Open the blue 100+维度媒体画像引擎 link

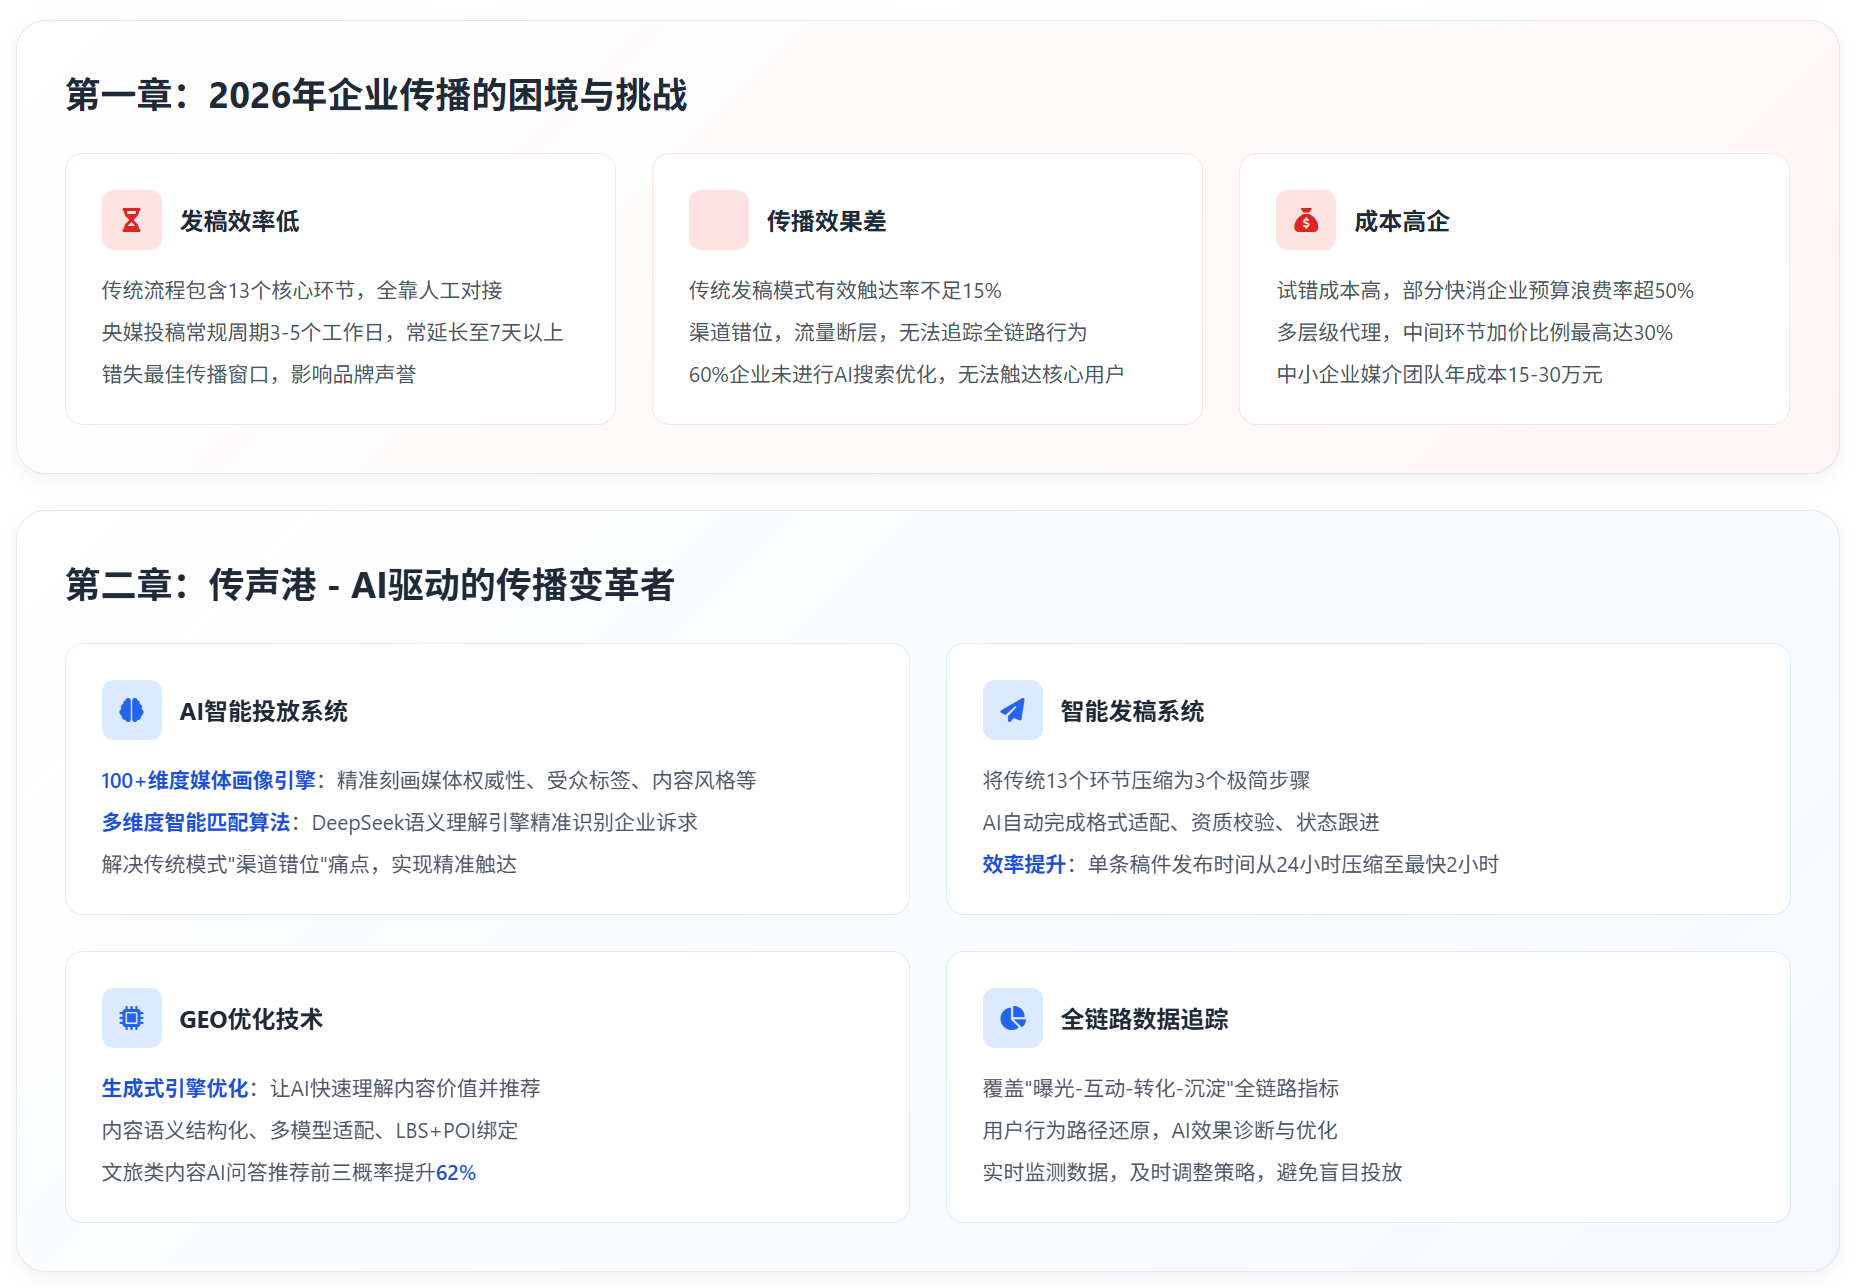[208, 780]
